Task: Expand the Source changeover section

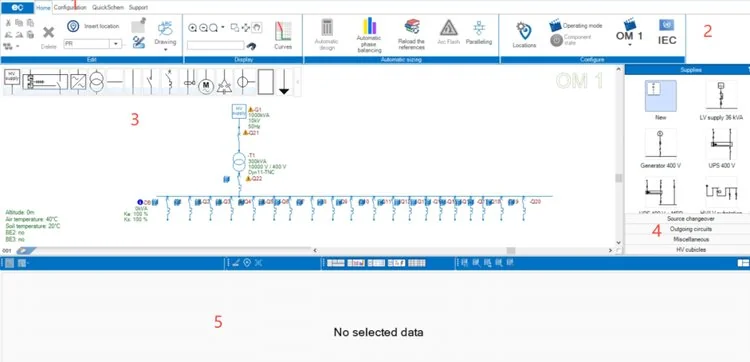Action: 691,219
